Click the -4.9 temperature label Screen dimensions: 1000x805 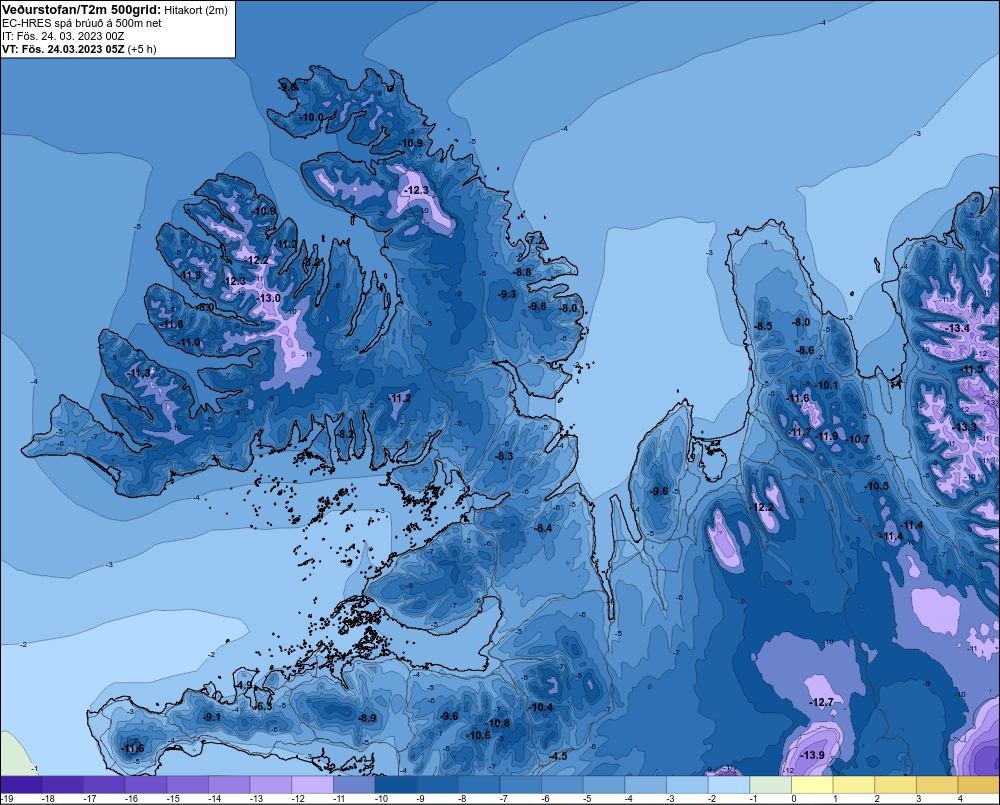coord(244,685)
